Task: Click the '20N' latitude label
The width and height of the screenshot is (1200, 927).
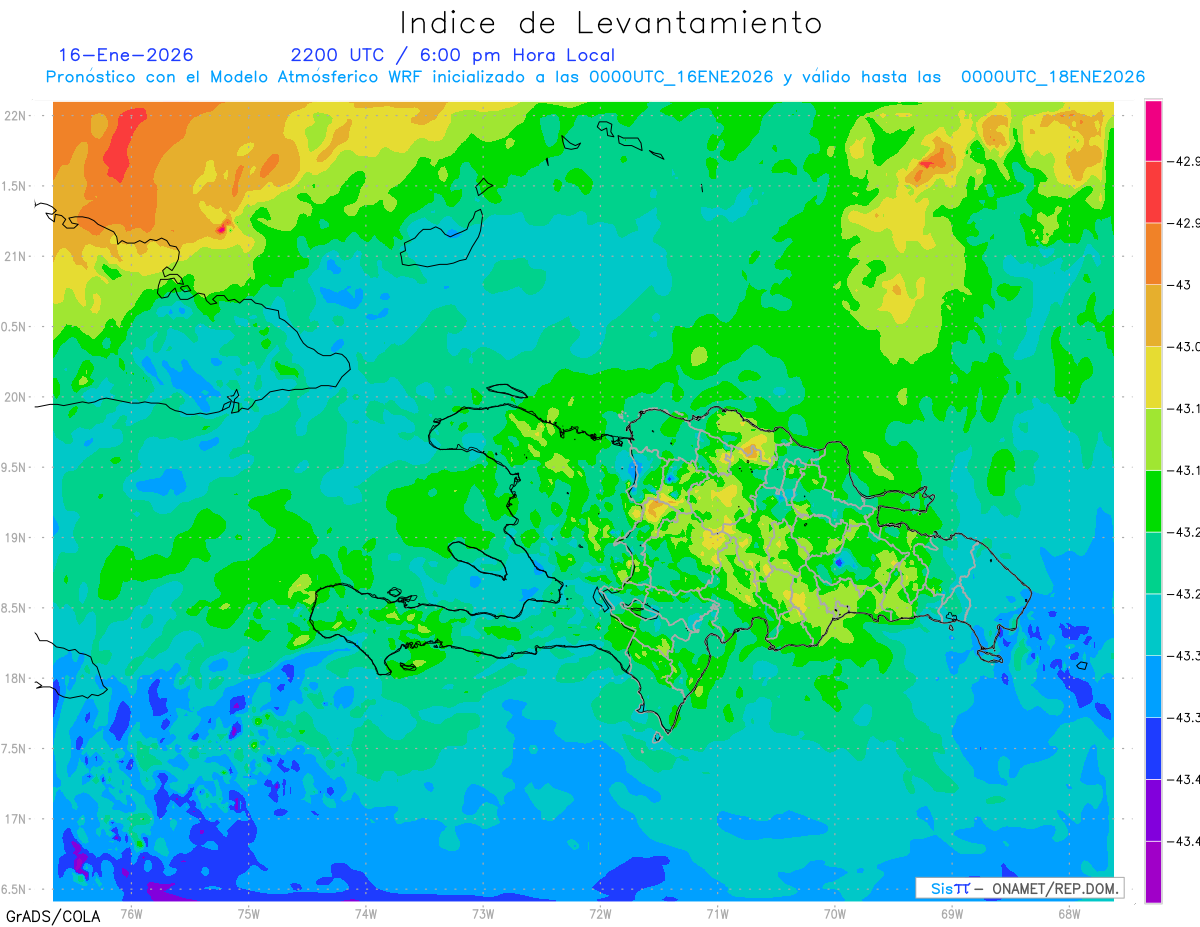Action: (16, 397)
